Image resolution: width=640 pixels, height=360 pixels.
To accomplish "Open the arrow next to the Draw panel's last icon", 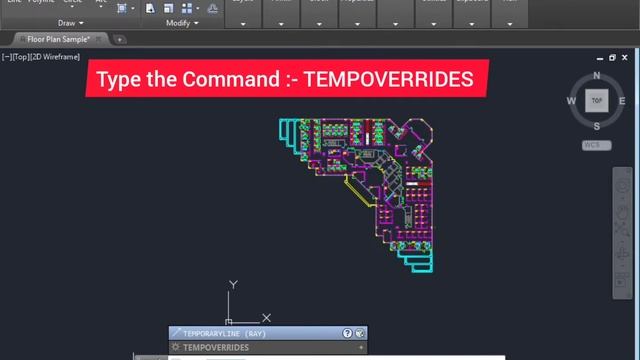I will [x=133, y=8].
